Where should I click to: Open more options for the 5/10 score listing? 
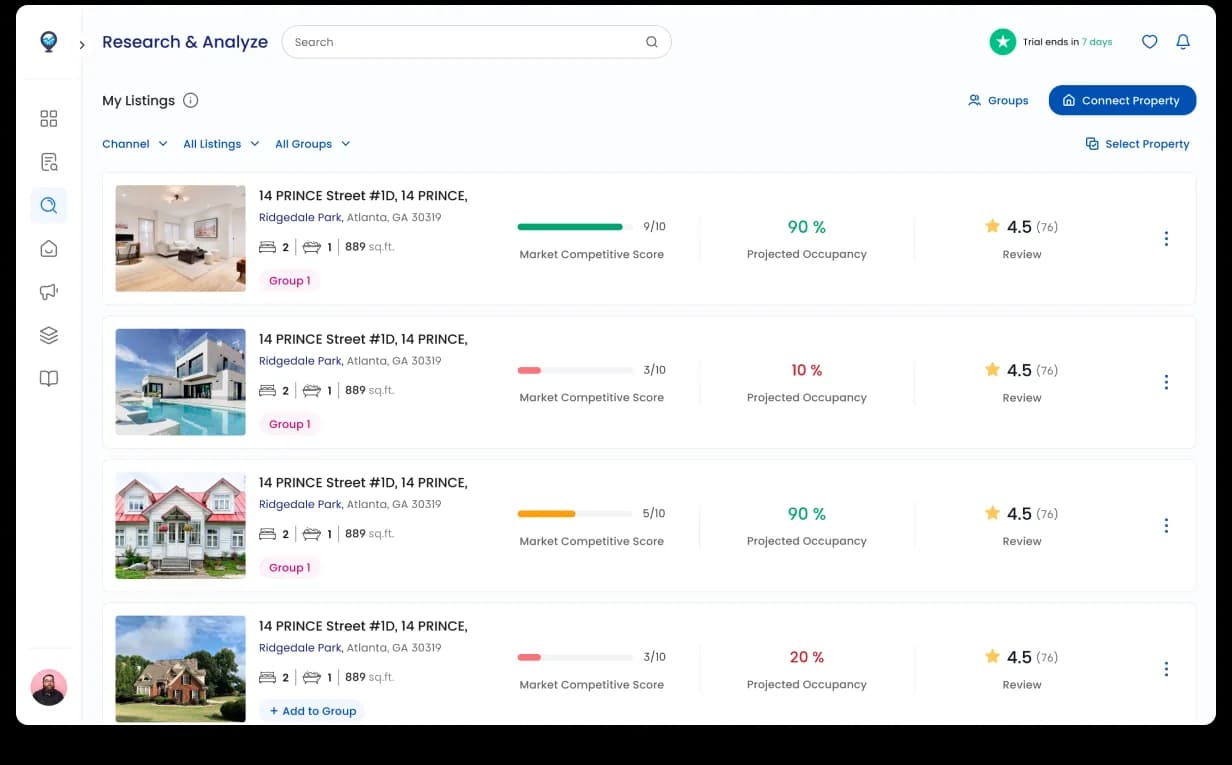(1166, 525)
